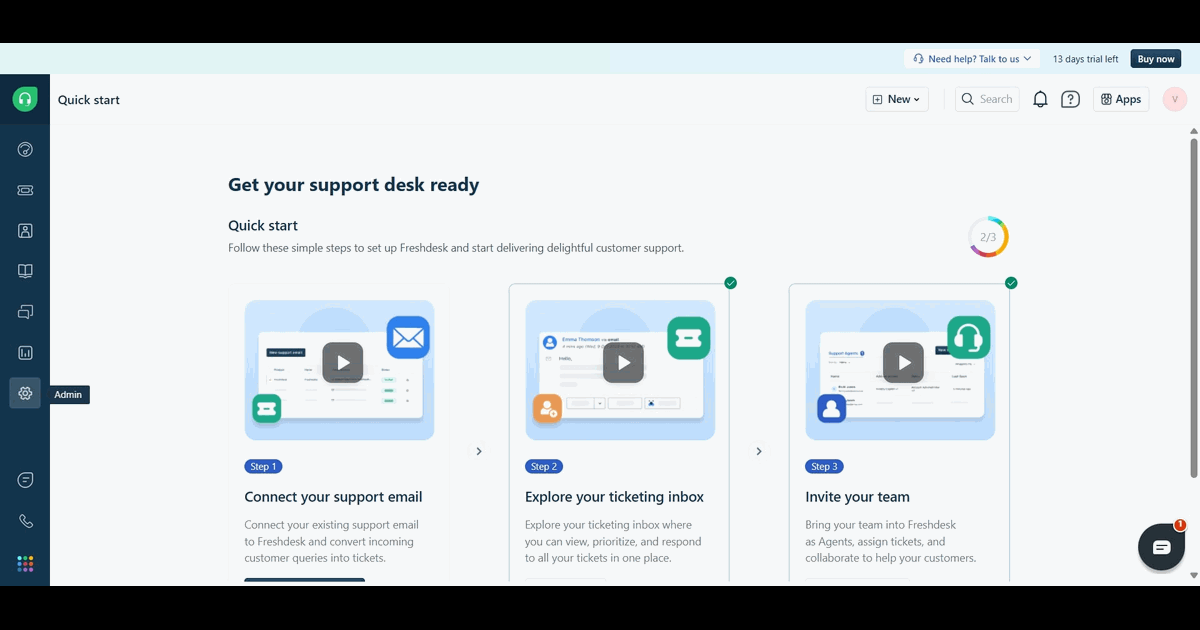Open Forums chat icon in sidebar
Image resolution: width=1200 pixels, height=630 pixels.
pyautogui.click(x=25, y=312)
